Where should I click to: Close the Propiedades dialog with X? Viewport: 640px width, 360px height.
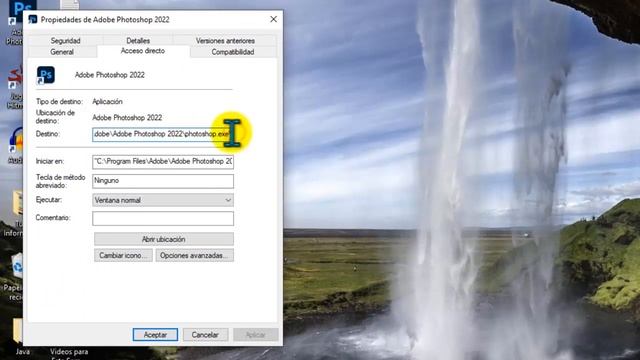(x=273, y=19)
